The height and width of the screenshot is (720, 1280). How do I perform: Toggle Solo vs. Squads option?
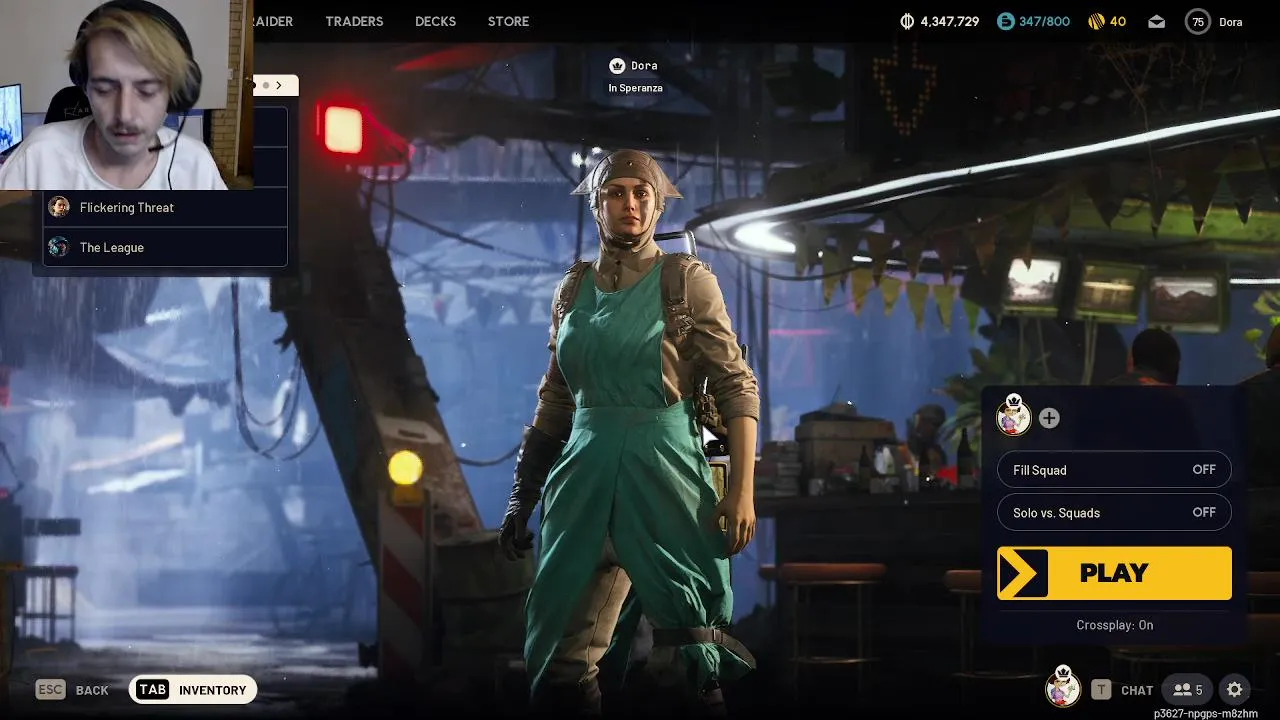tap(1114, 512)
